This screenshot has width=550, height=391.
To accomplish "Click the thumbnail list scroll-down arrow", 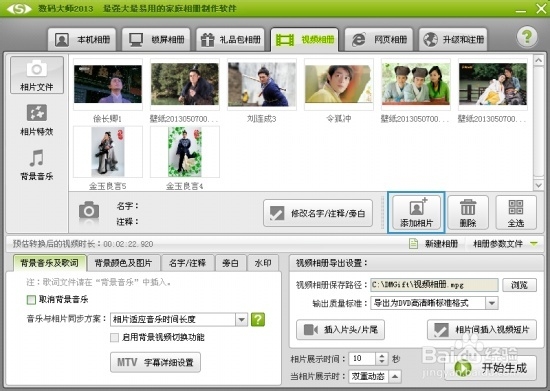I will click(x=538, y=185).
